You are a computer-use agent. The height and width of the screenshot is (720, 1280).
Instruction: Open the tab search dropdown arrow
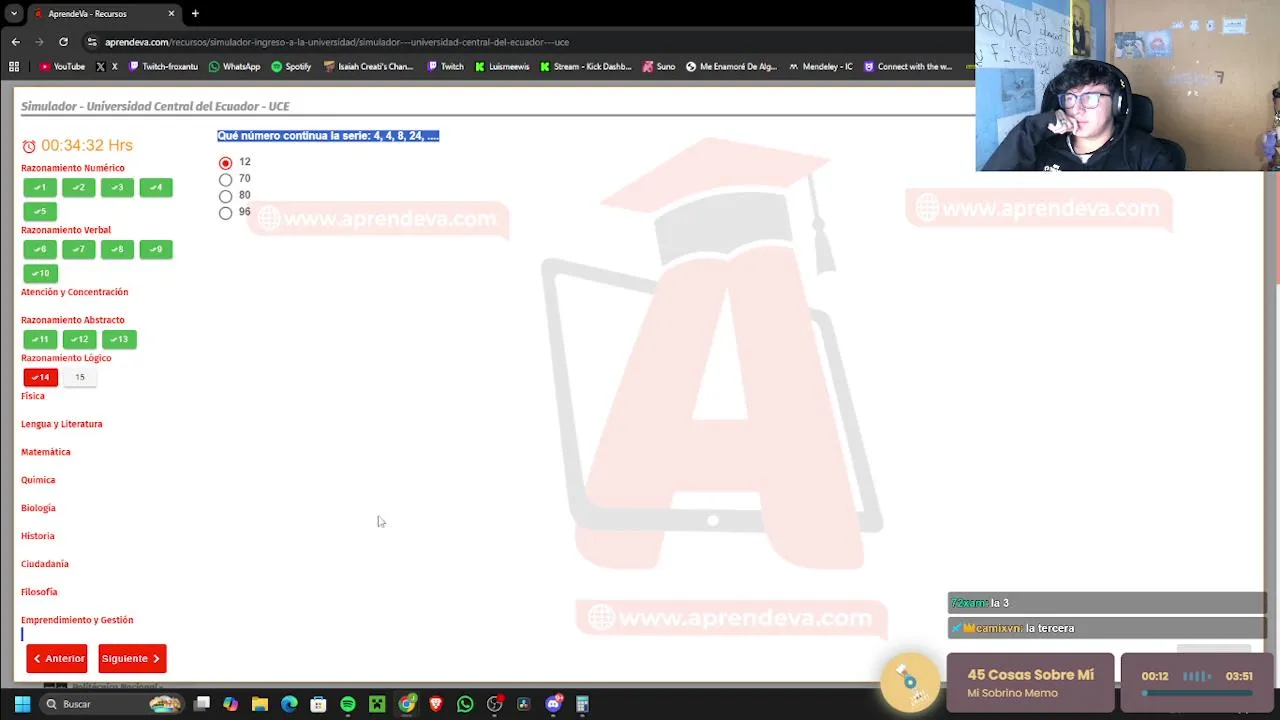pyautogui.click(x=14, y=14)
